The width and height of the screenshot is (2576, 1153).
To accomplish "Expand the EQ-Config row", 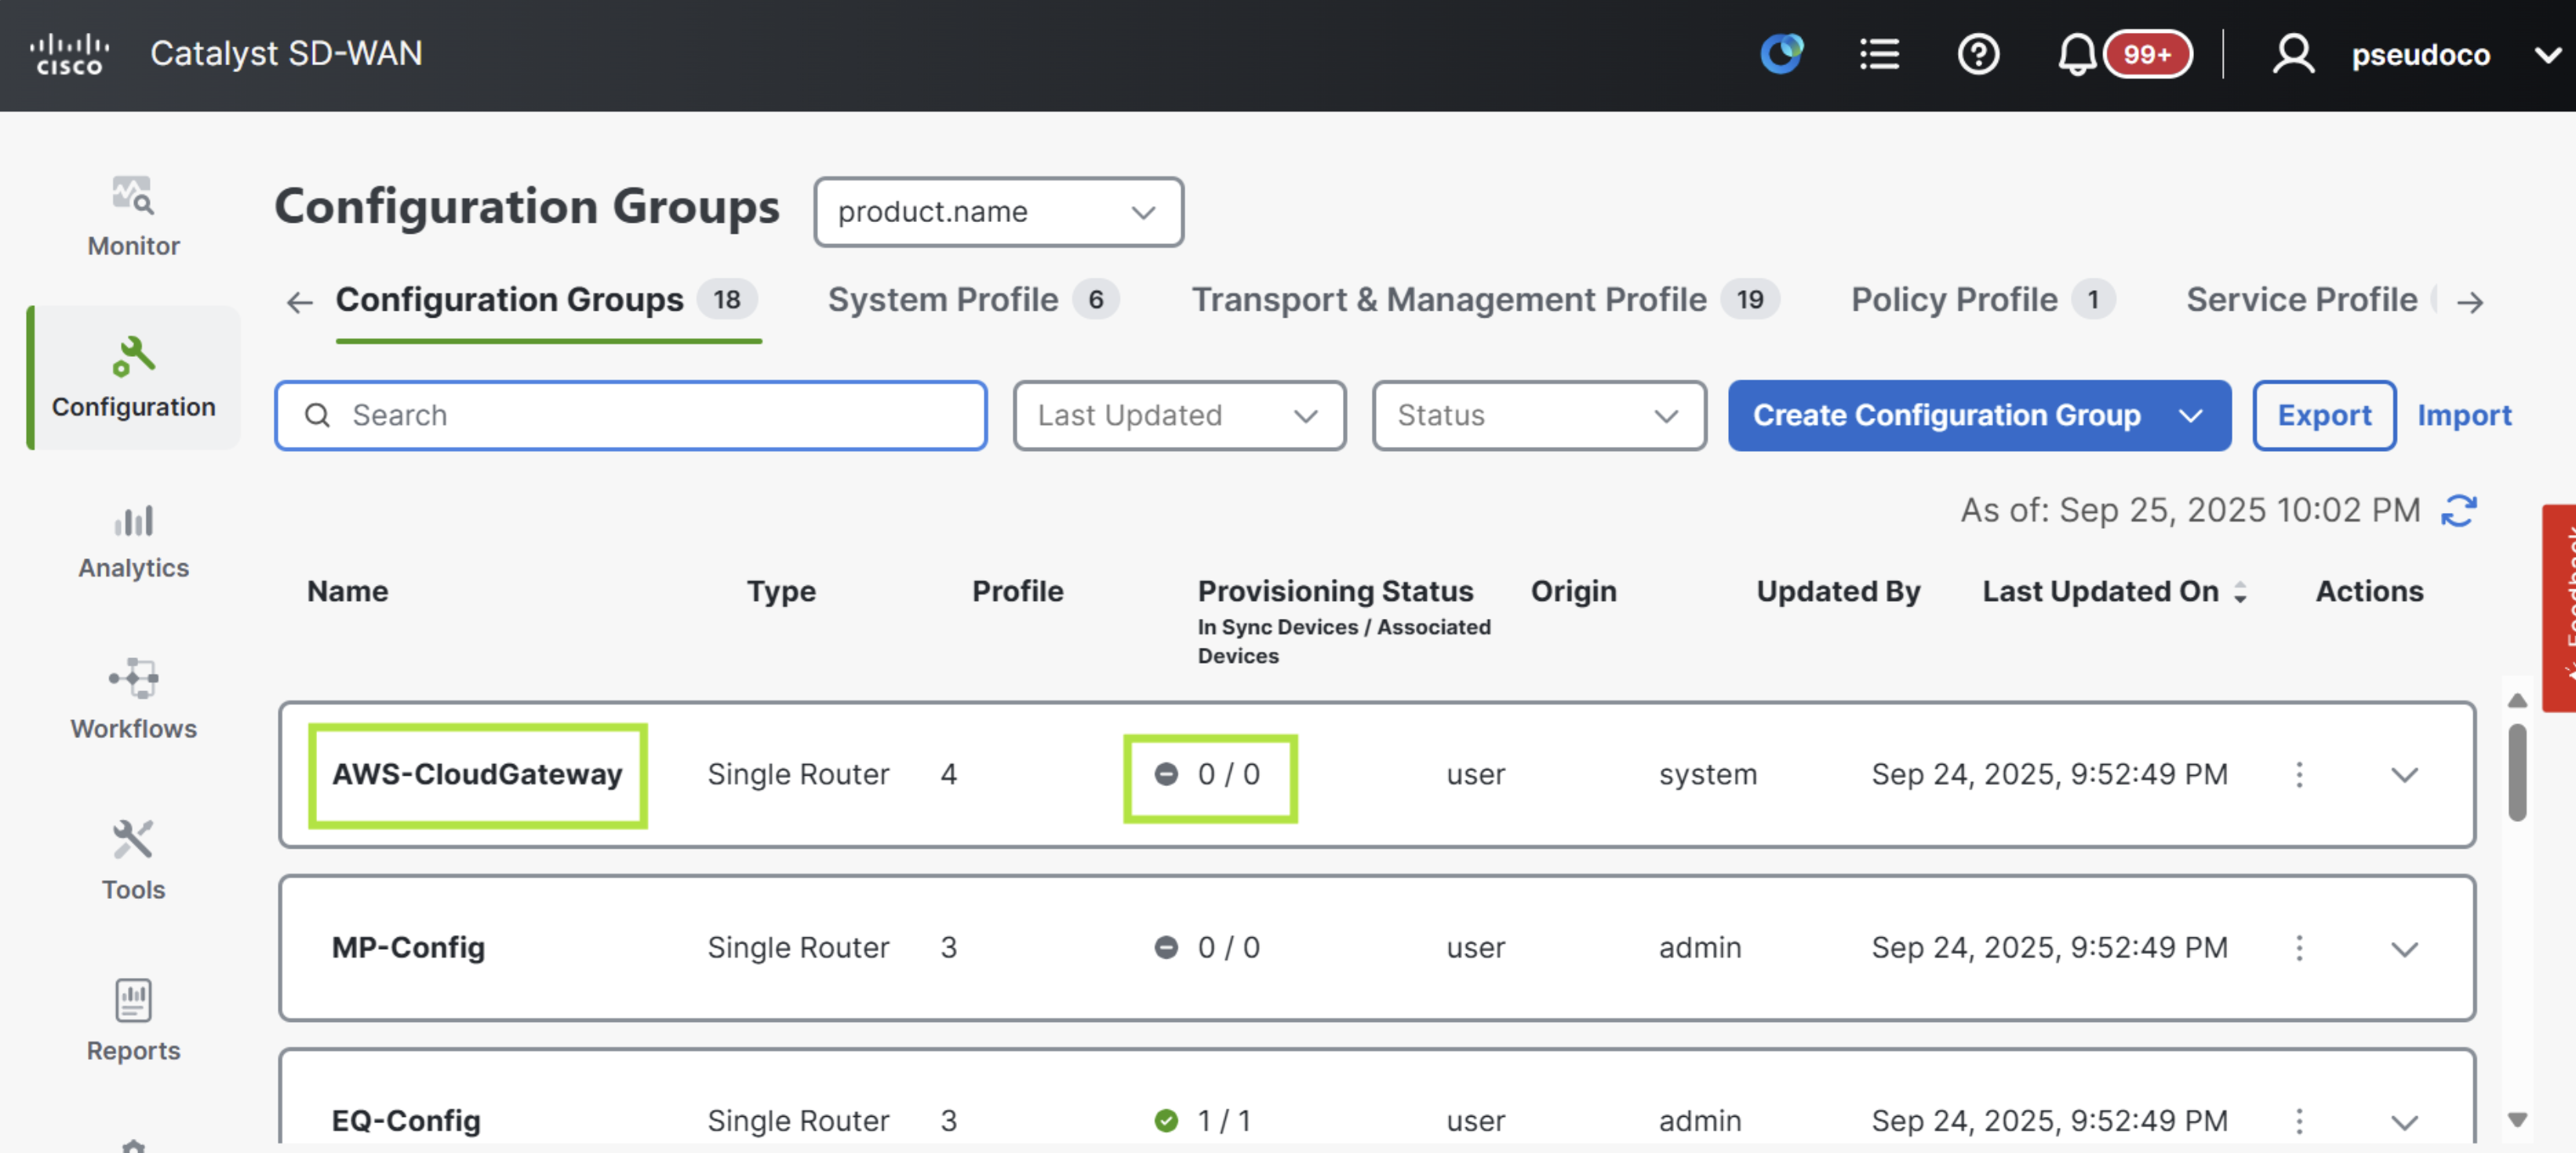I will [2404, 1121].
